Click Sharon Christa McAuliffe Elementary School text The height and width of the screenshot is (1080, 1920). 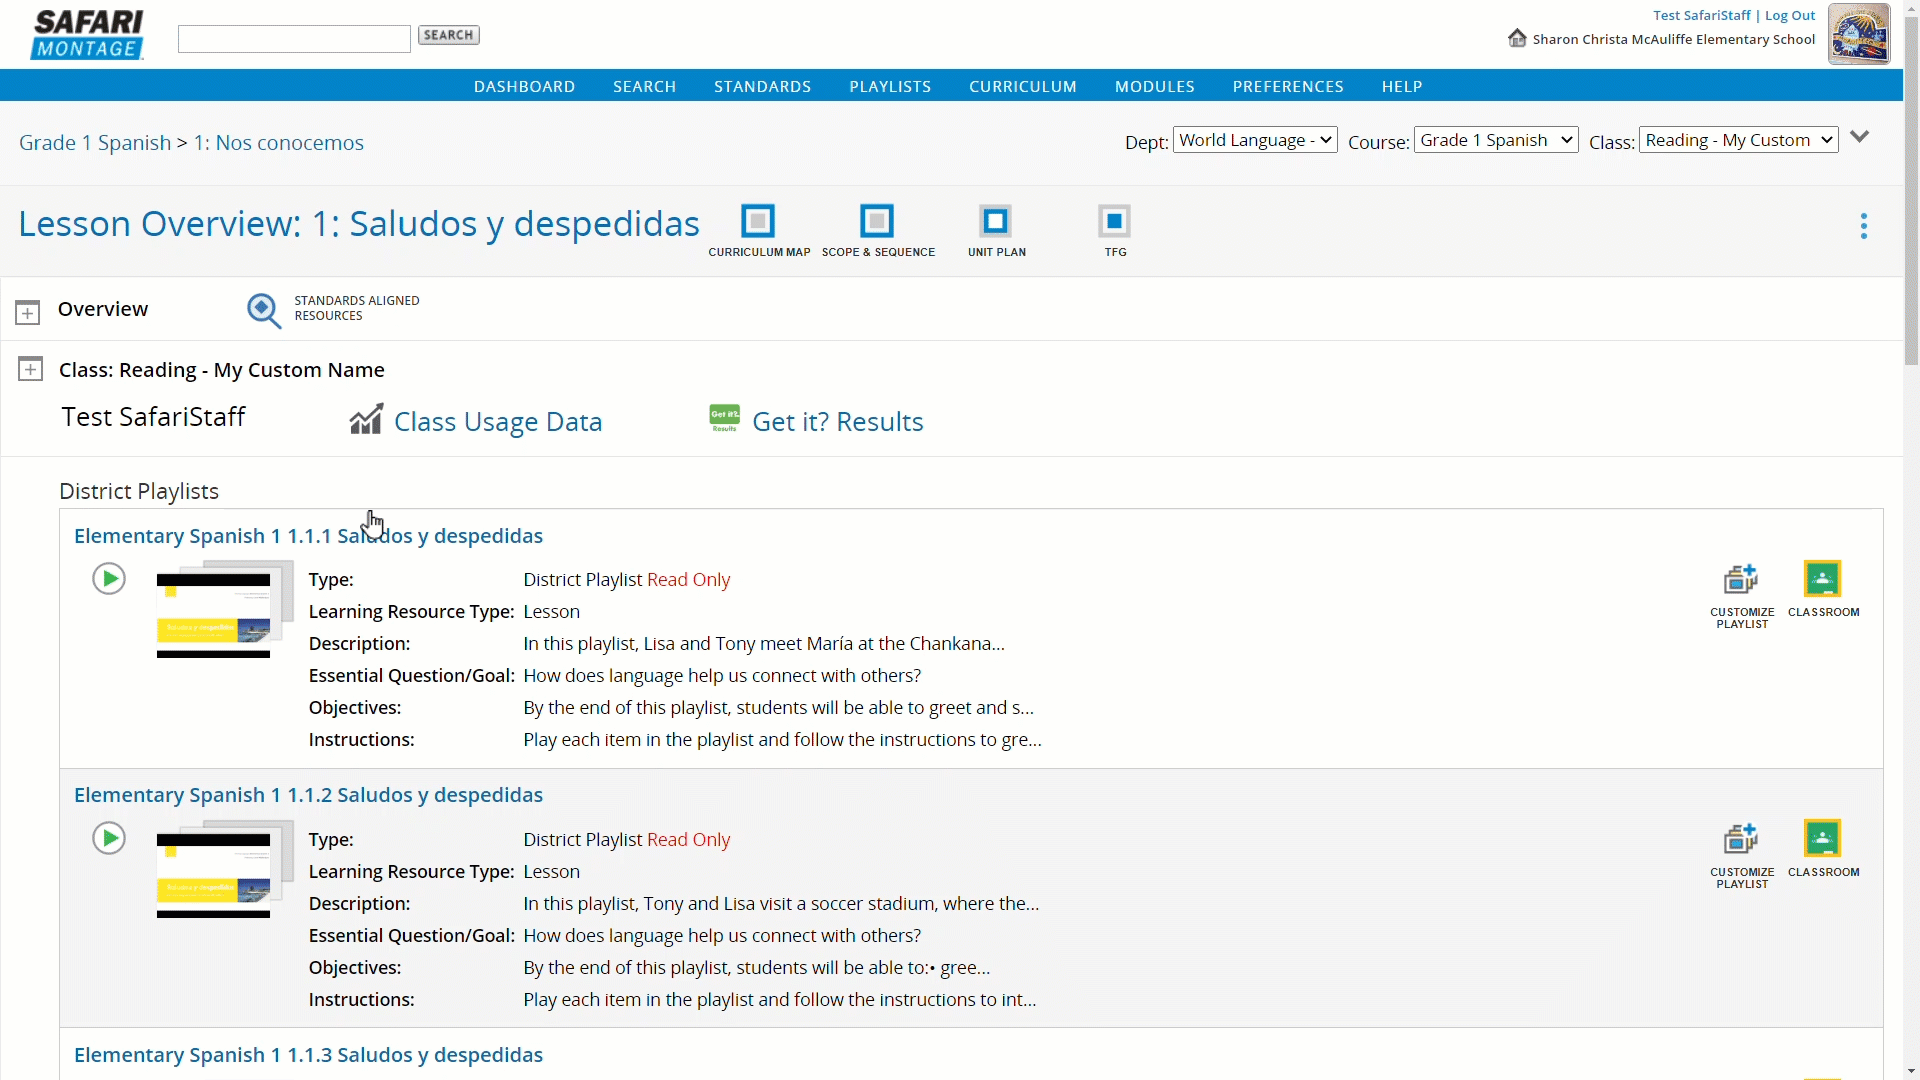[1673, 39]
